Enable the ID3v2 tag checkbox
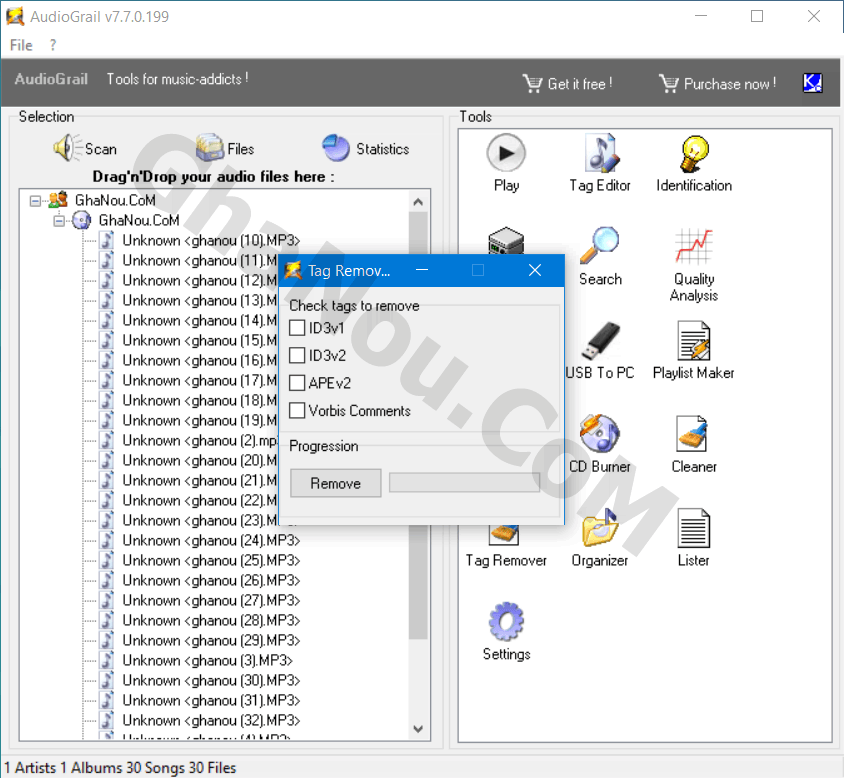Viewport: 844px width, 778px height. (x=297, y=355)
